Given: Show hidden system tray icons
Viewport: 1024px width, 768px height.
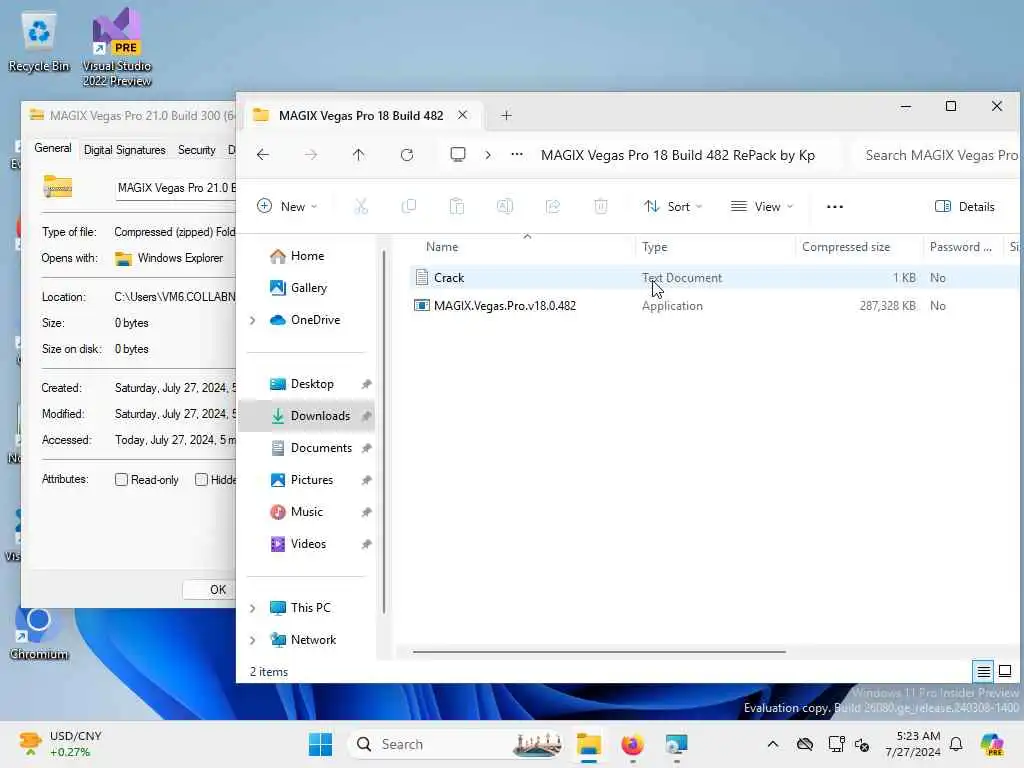Looking at the screenshot, I should (773, 744).
